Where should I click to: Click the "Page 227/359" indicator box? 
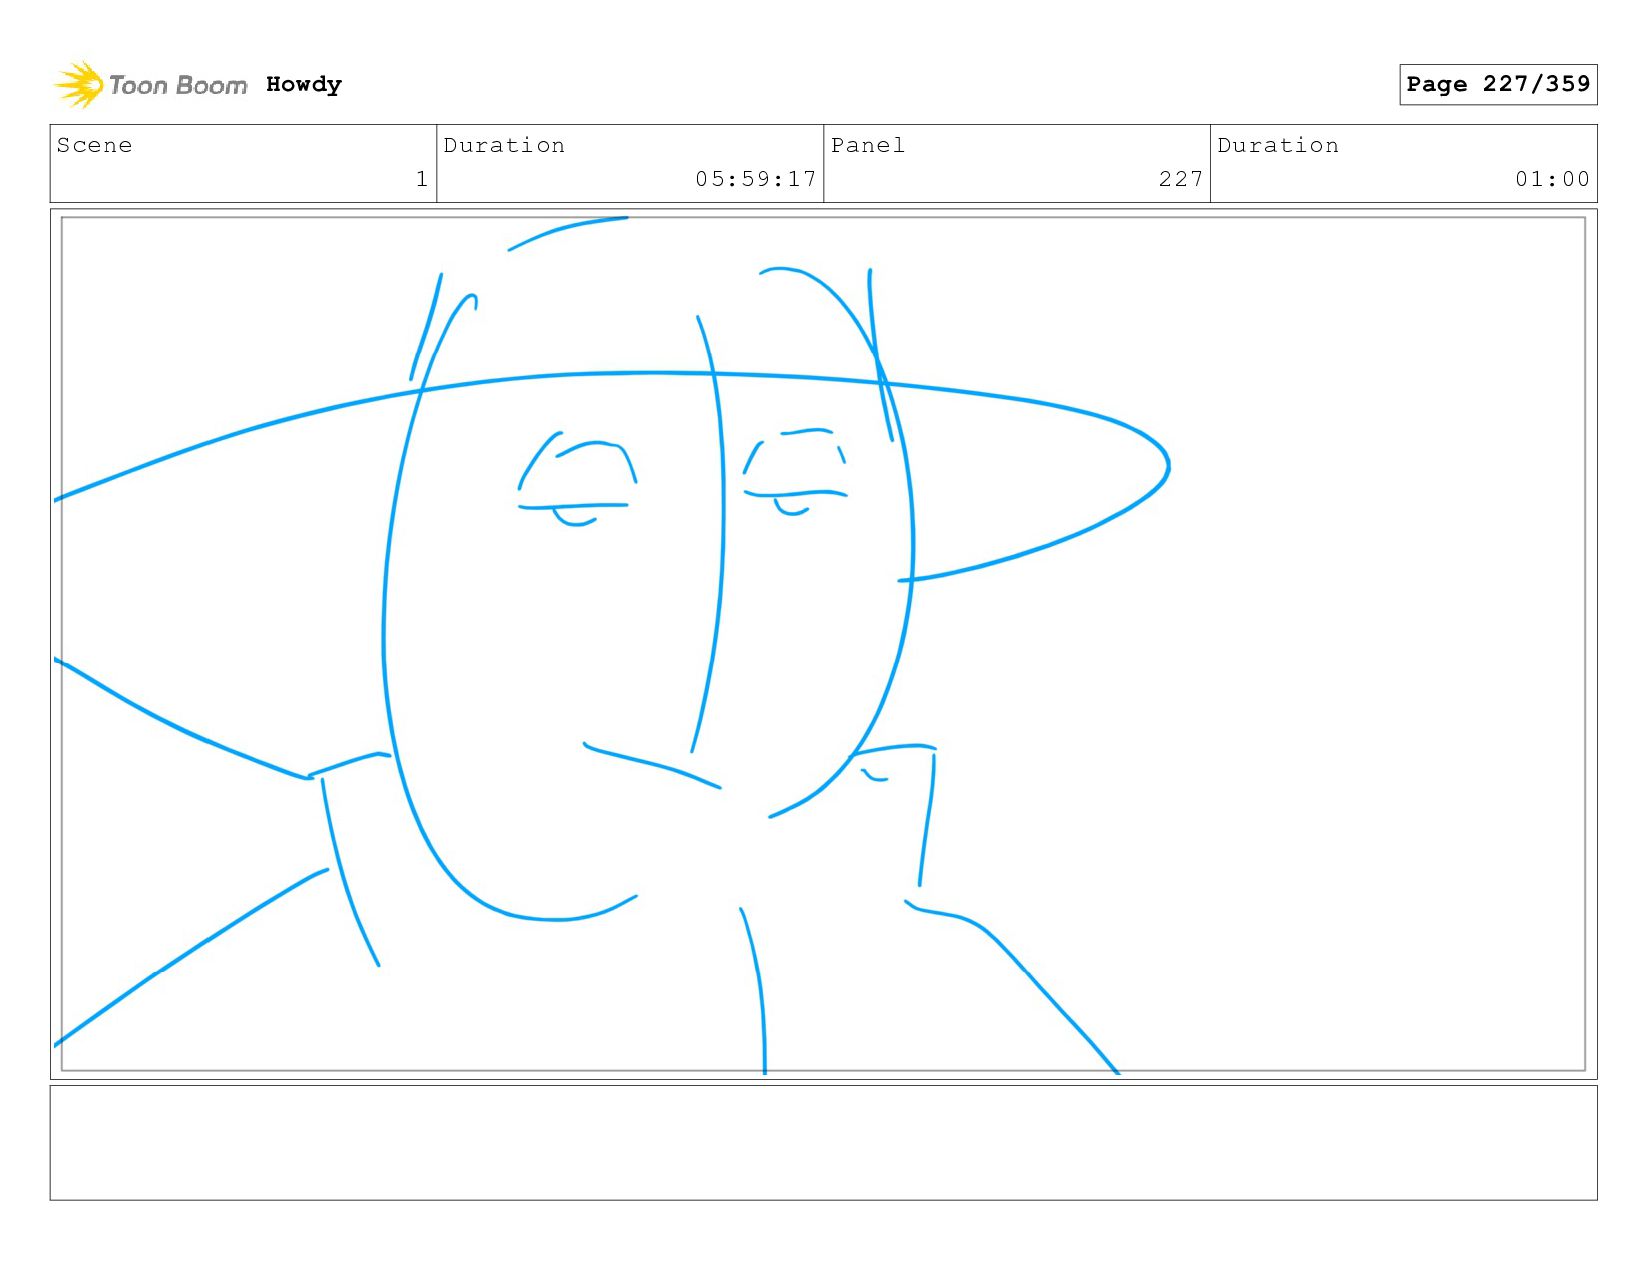tap(1498, 84)
